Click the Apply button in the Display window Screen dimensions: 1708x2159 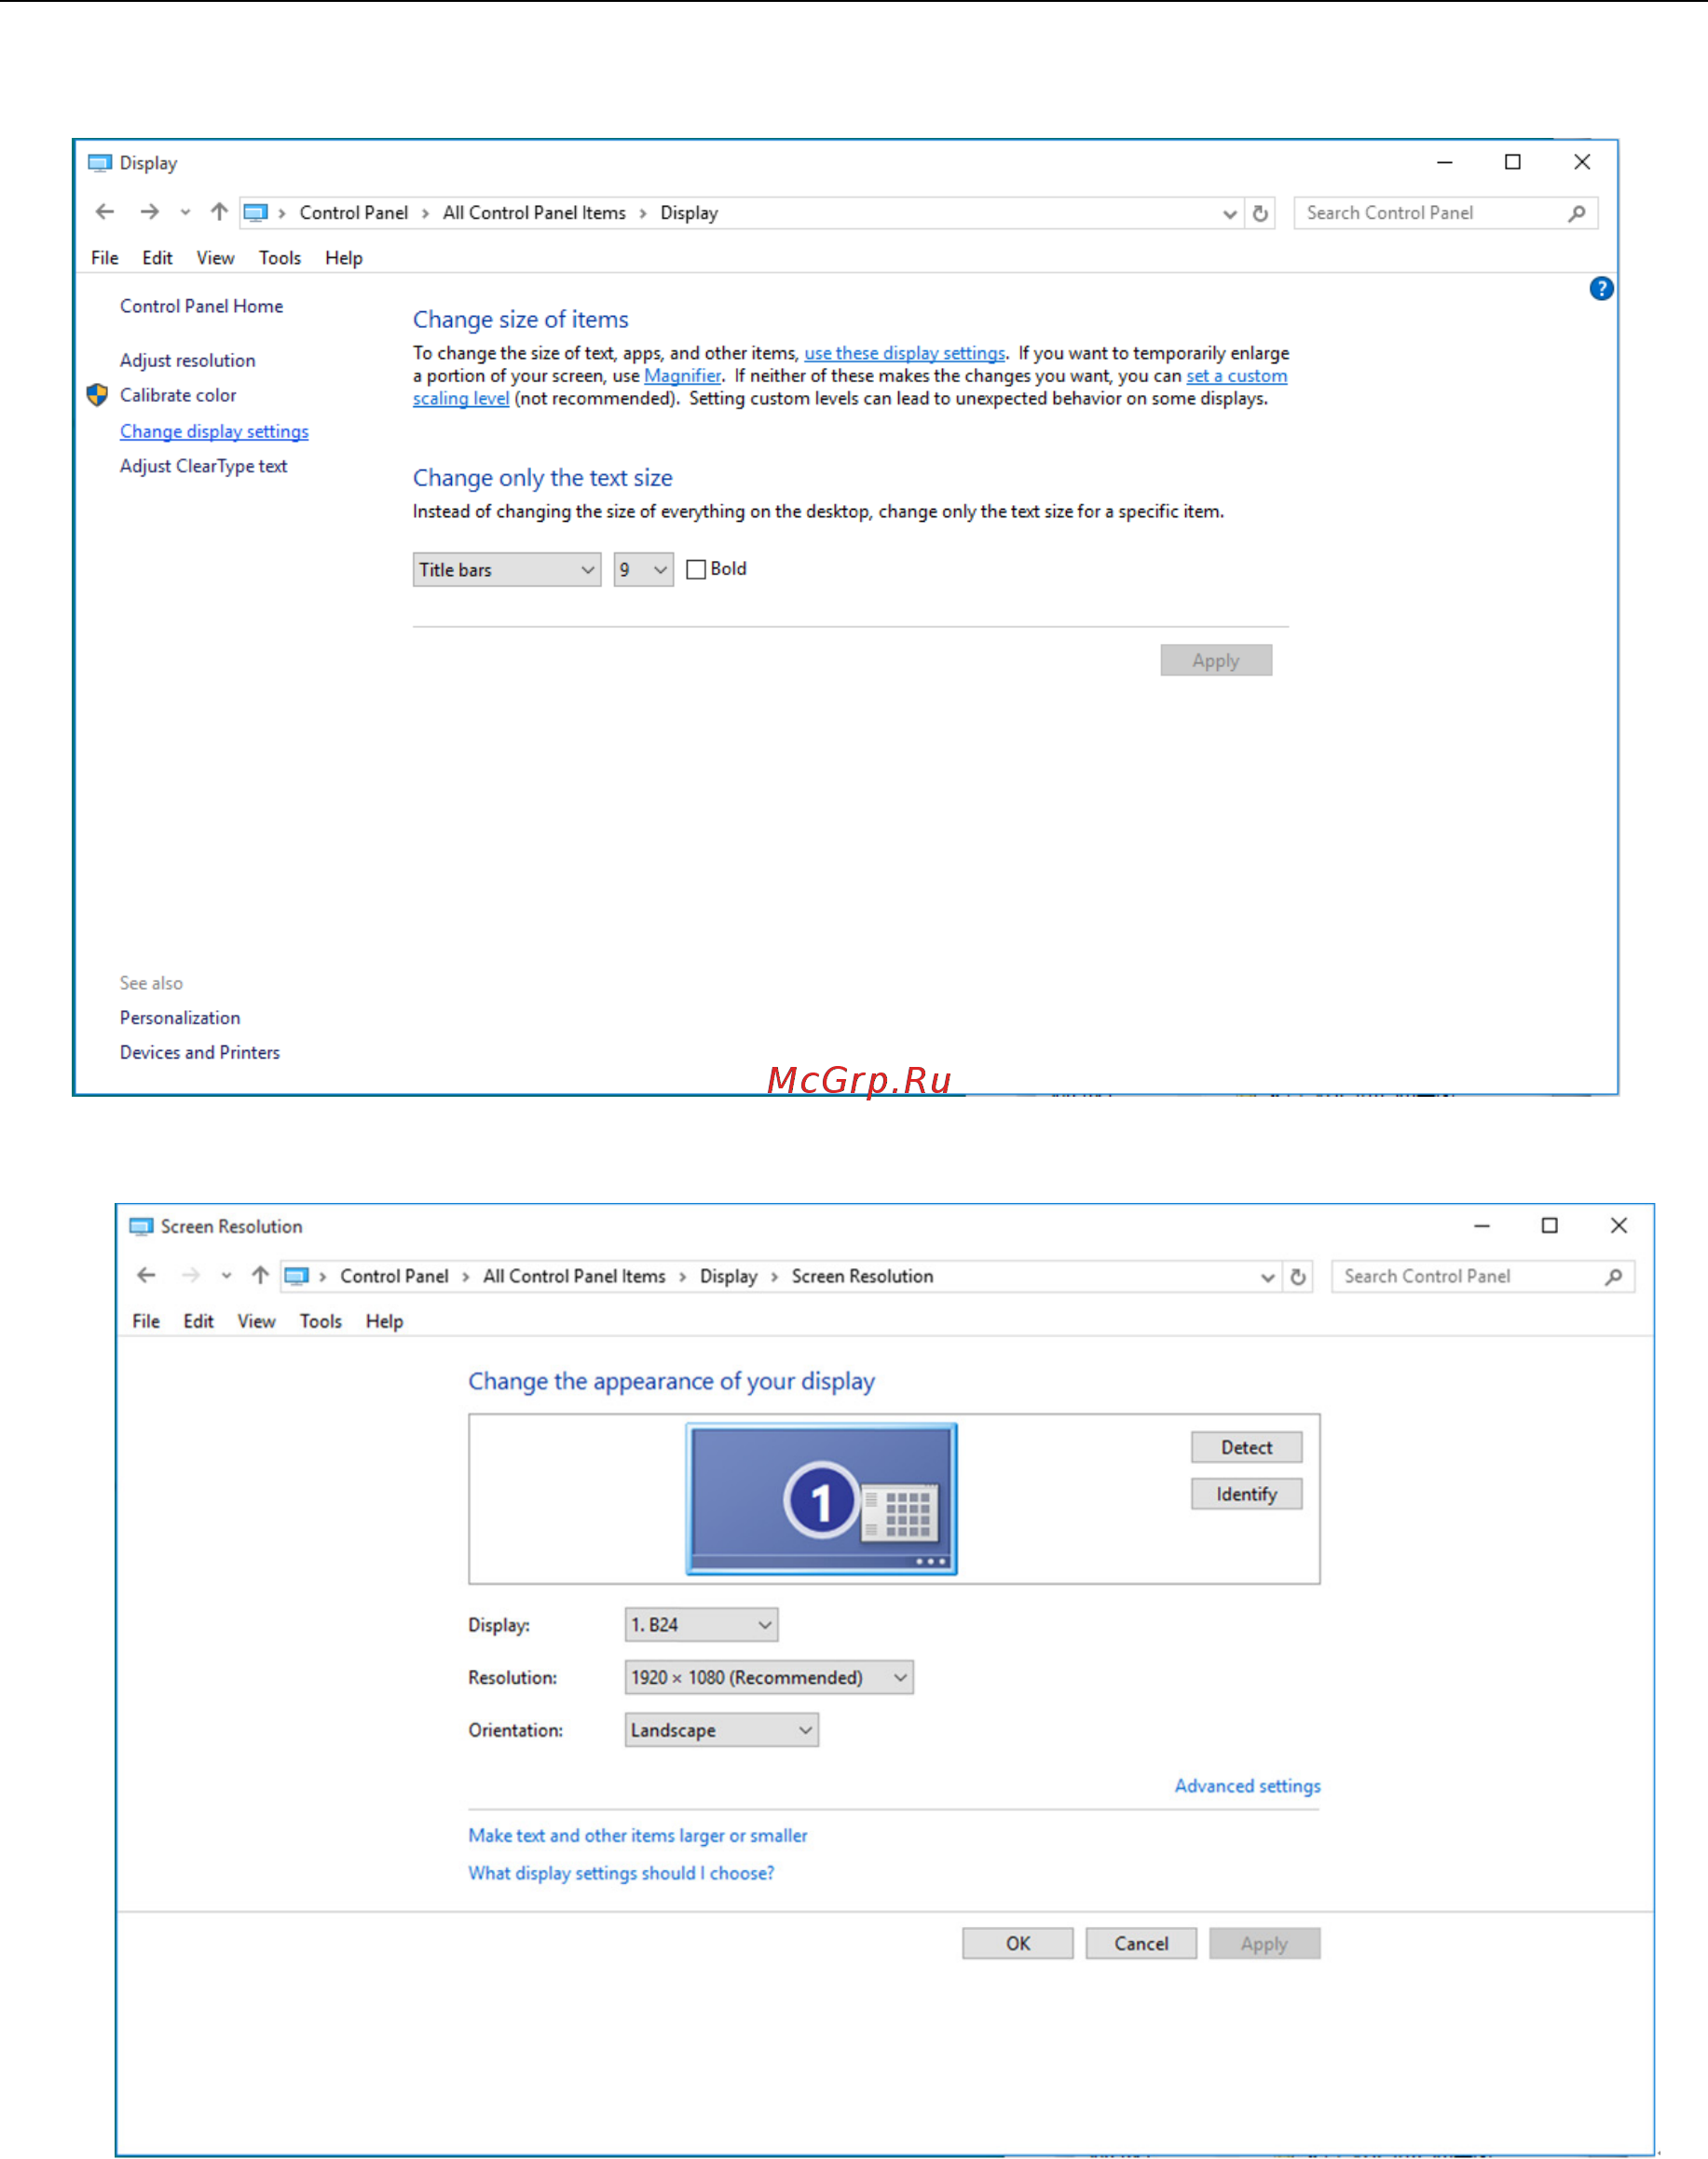point(1215,660)
